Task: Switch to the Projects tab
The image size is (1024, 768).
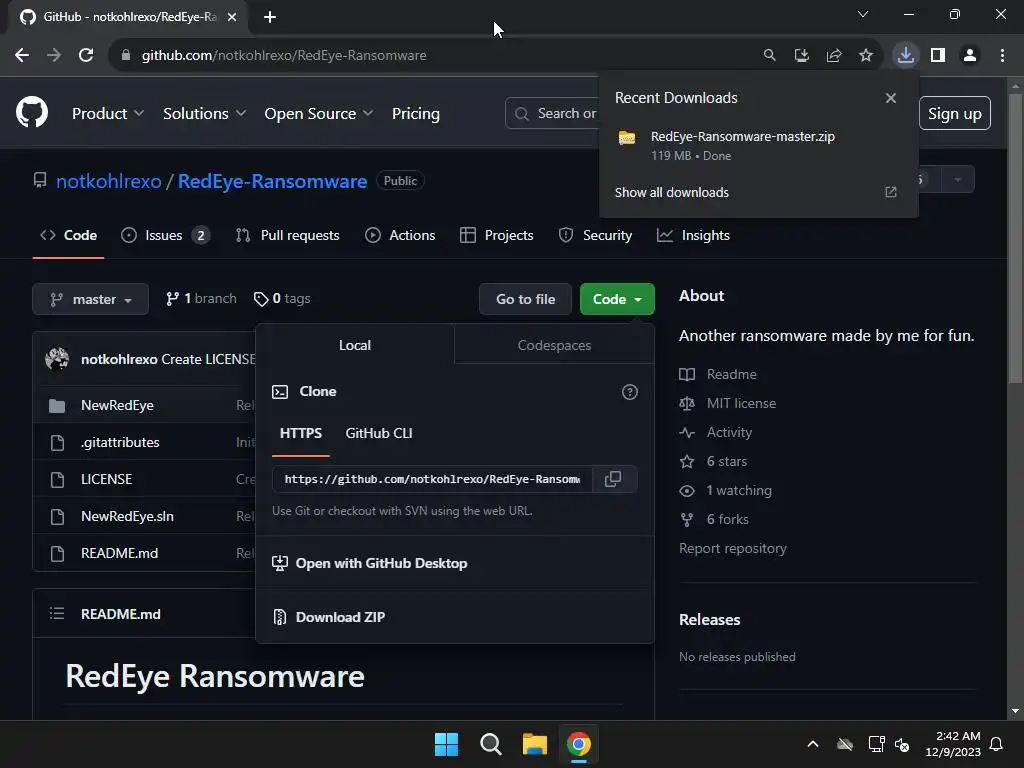Action: (x=496, y=235)
